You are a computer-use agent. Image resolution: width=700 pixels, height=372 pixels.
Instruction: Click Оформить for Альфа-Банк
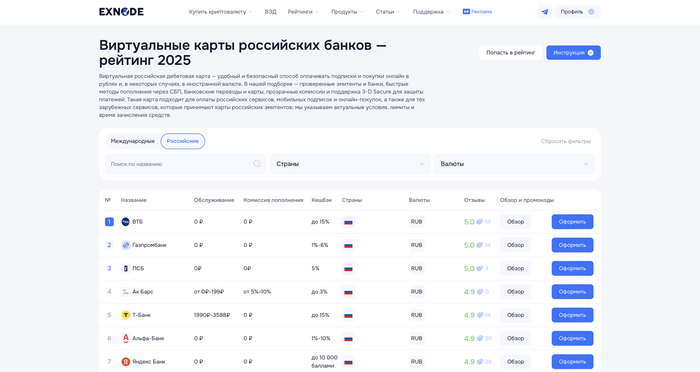572,338
